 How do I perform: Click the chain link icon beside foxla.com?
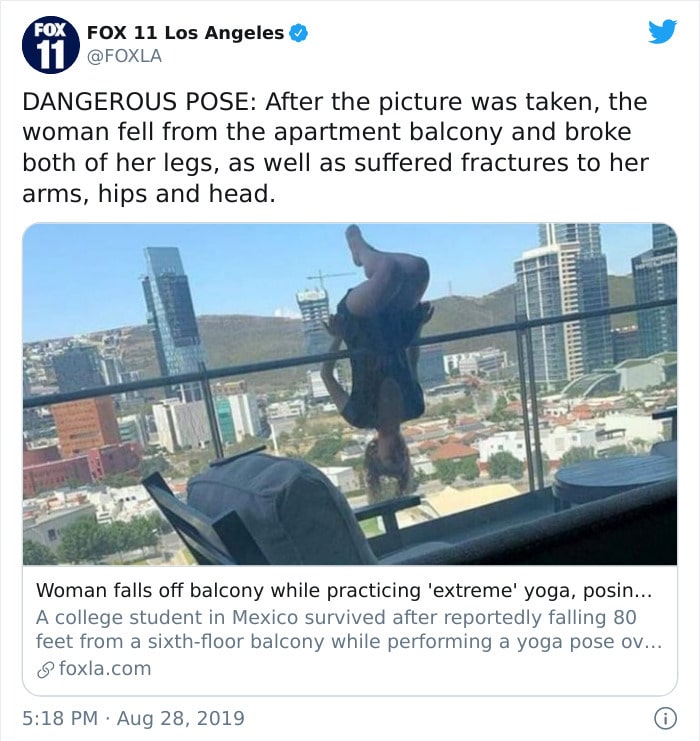coord(45,670)
